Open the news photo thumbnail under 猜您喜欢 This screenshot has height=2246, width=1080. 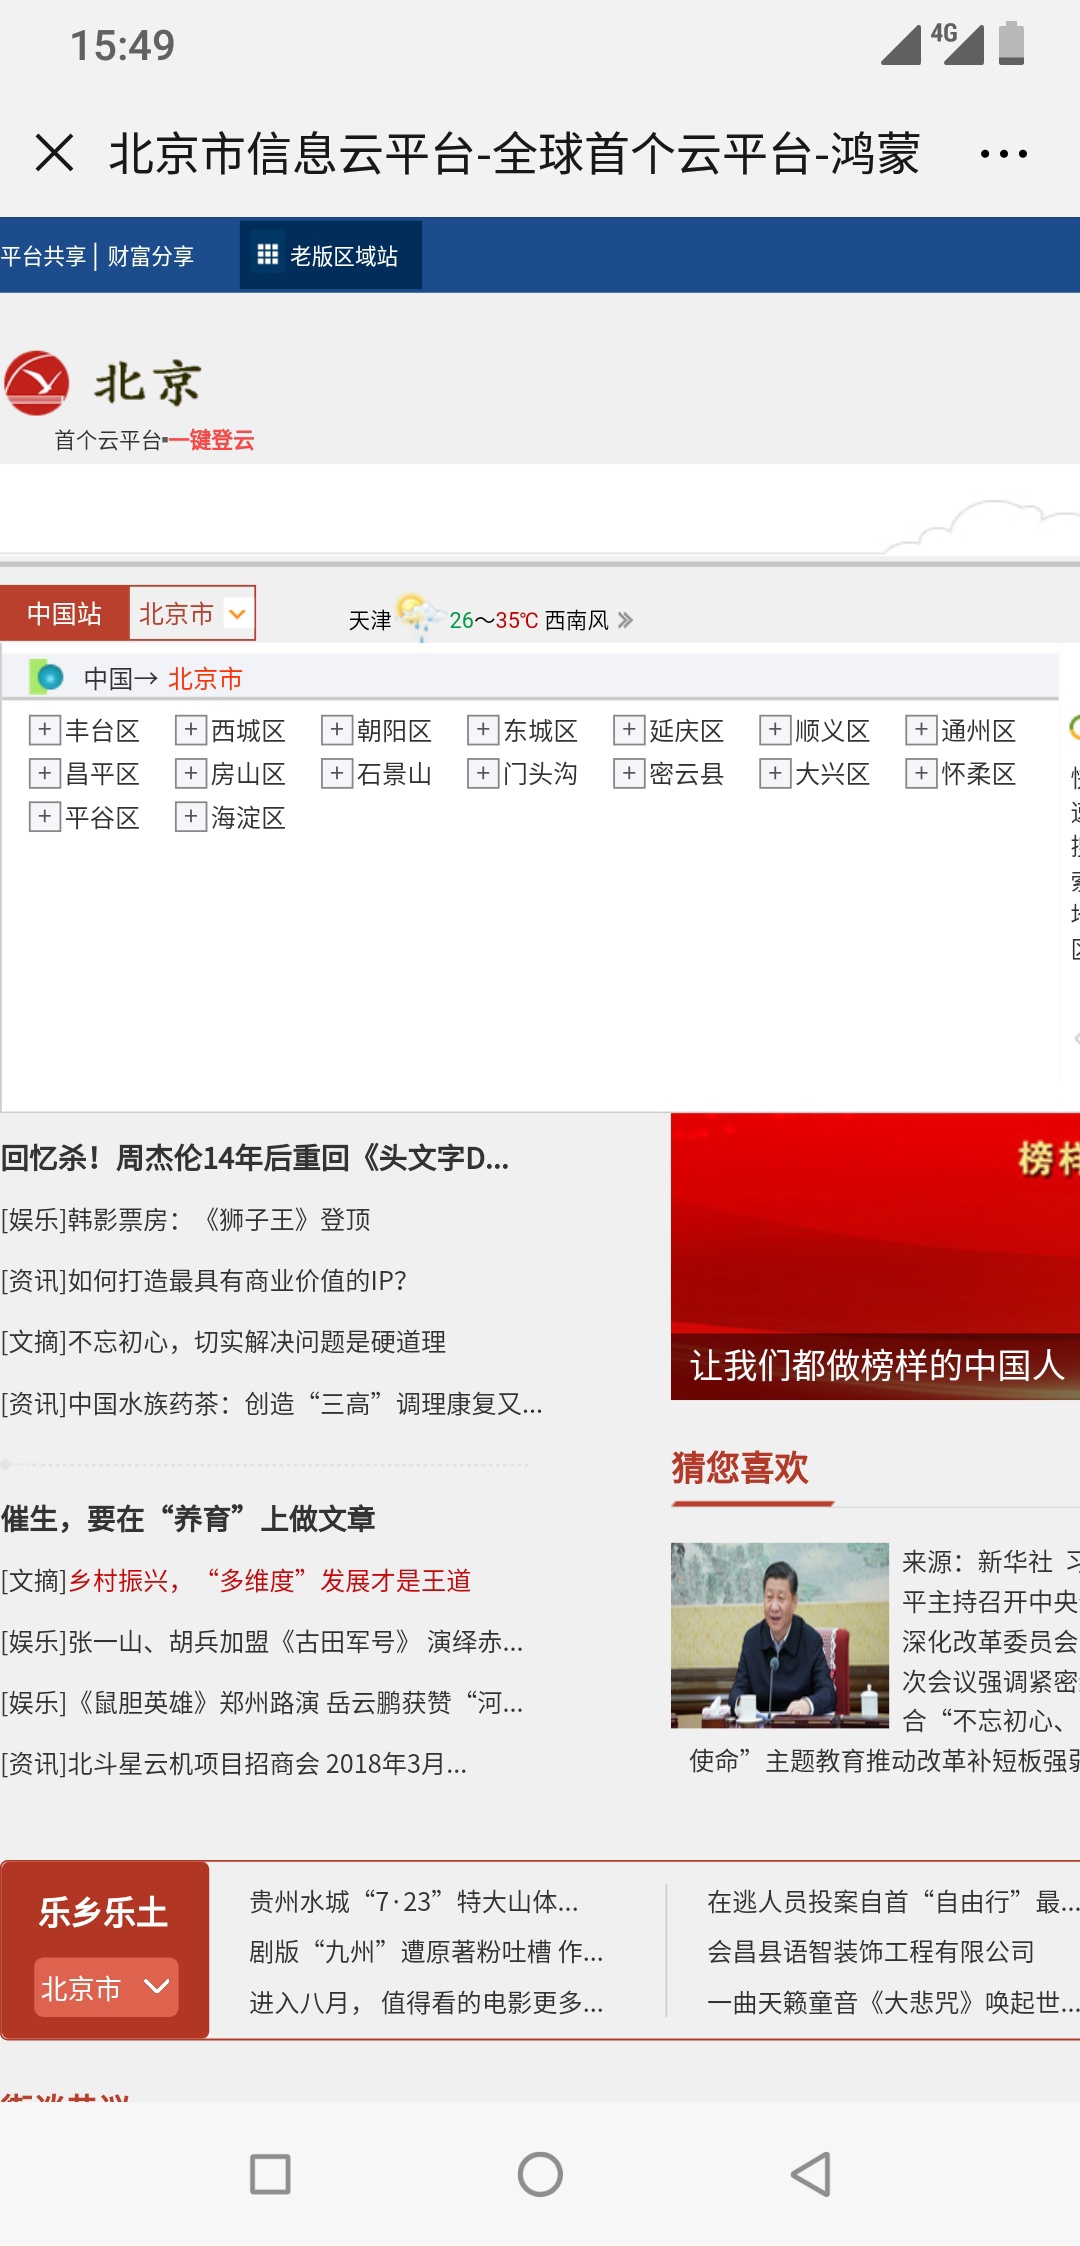coord(780,1635)
